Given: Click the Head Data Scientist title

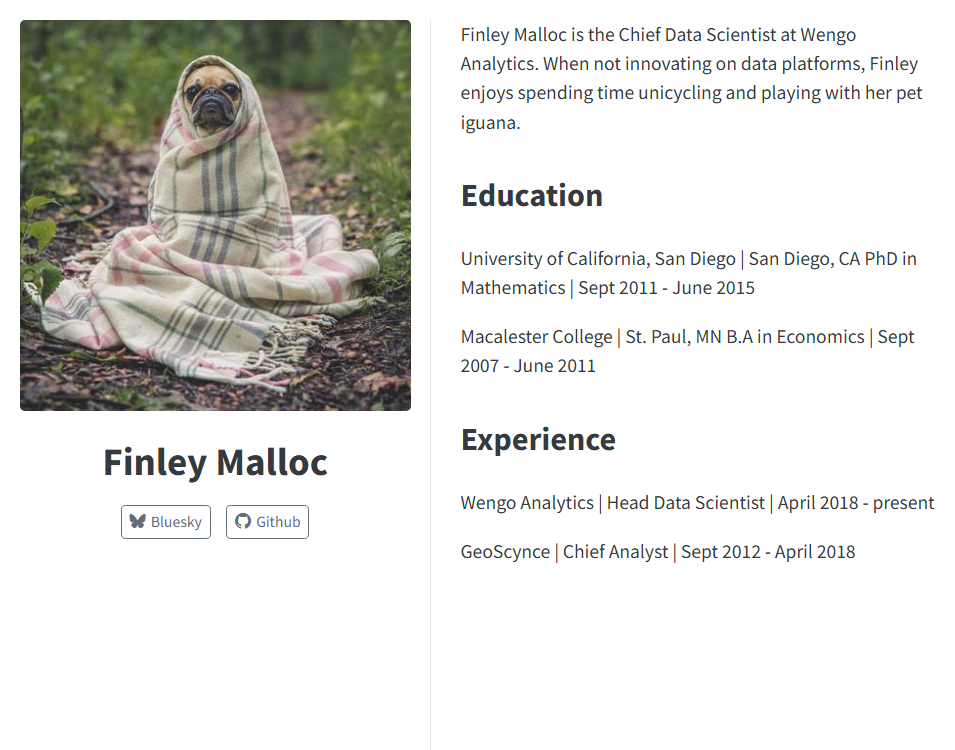Looking at the screenshot, I should pyautogui.click(x=686, y=502).
